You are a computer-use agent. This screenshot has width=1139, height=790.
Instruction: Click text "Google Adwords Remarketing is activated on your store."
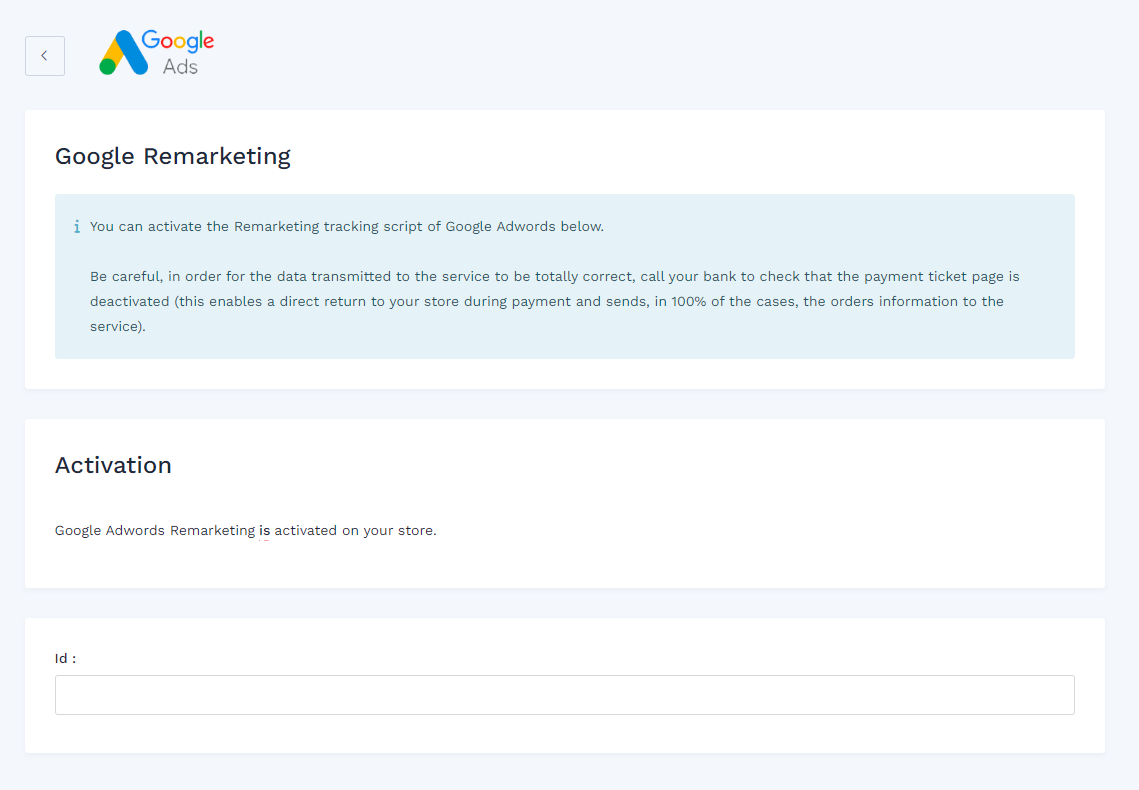(x=246, y=531)
